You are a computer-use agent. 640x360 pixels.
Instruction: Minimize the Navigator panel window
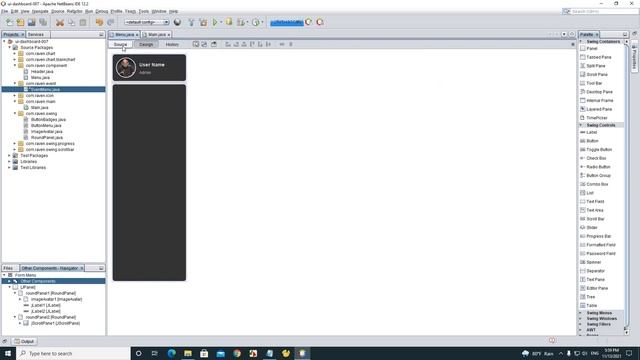coord(101,268)
